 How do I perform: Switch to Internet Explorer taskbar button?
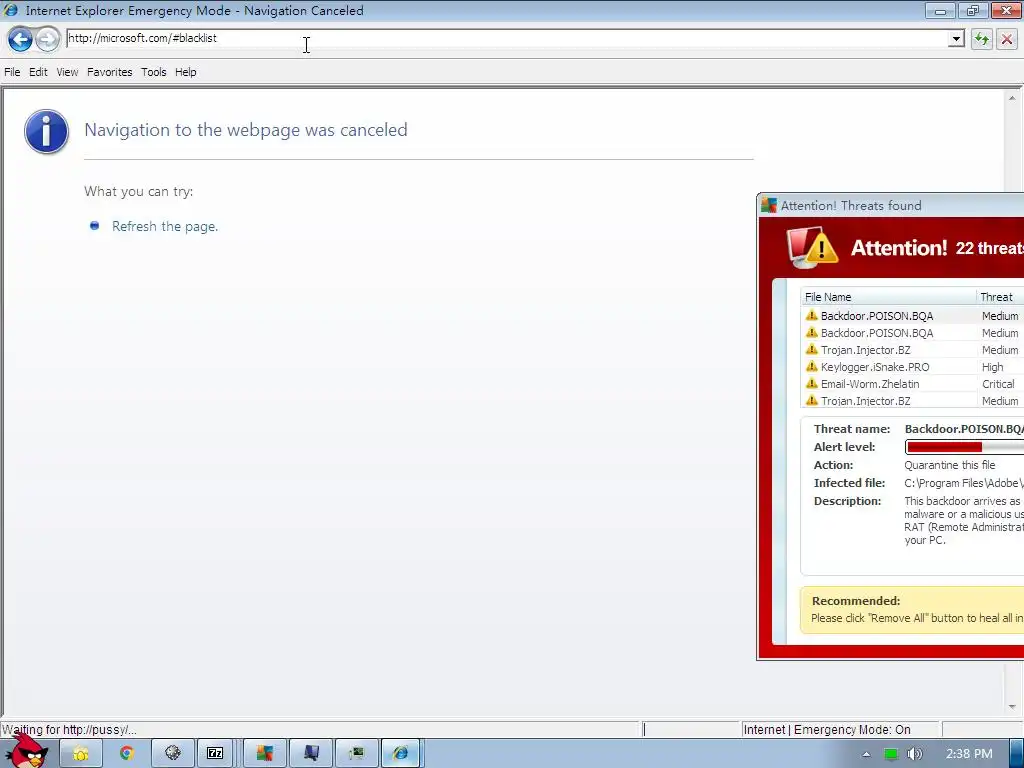coord(401,754)
